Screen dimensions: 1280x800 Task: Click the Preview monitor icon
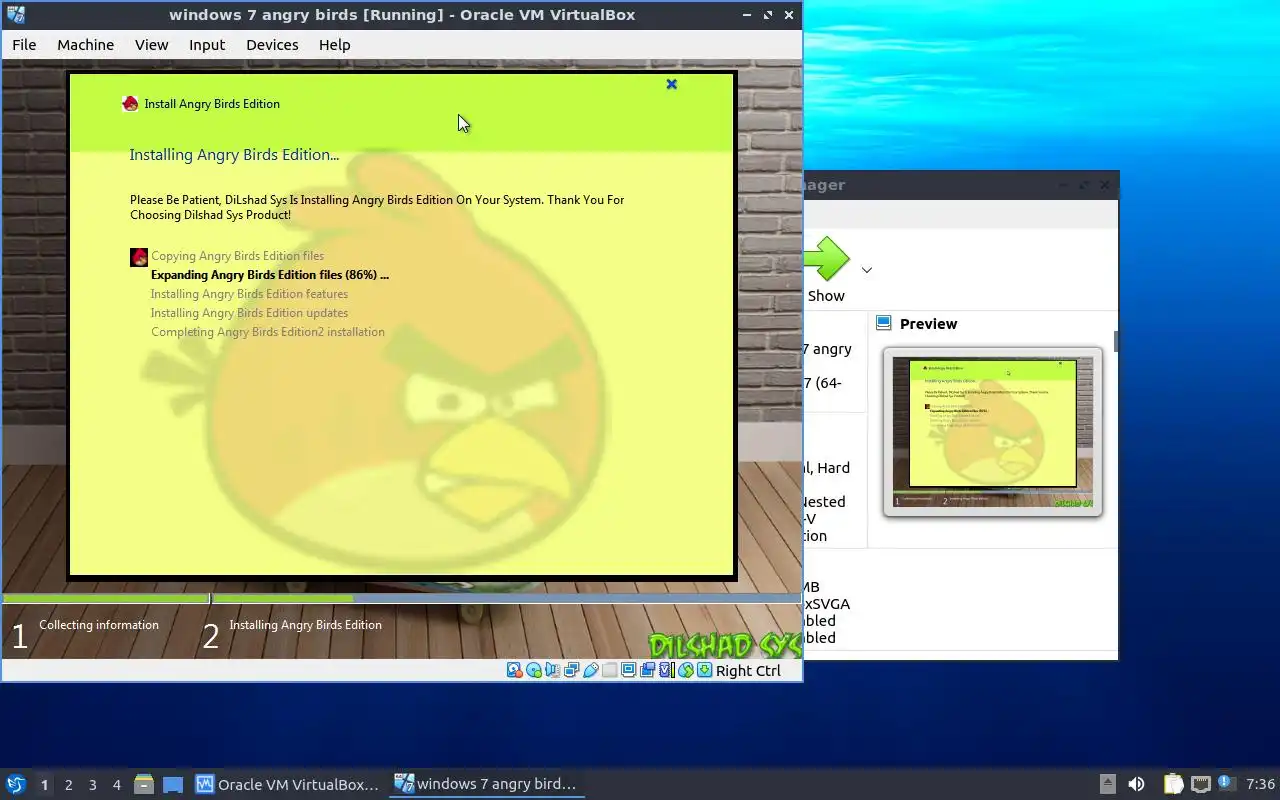point(884,323)
